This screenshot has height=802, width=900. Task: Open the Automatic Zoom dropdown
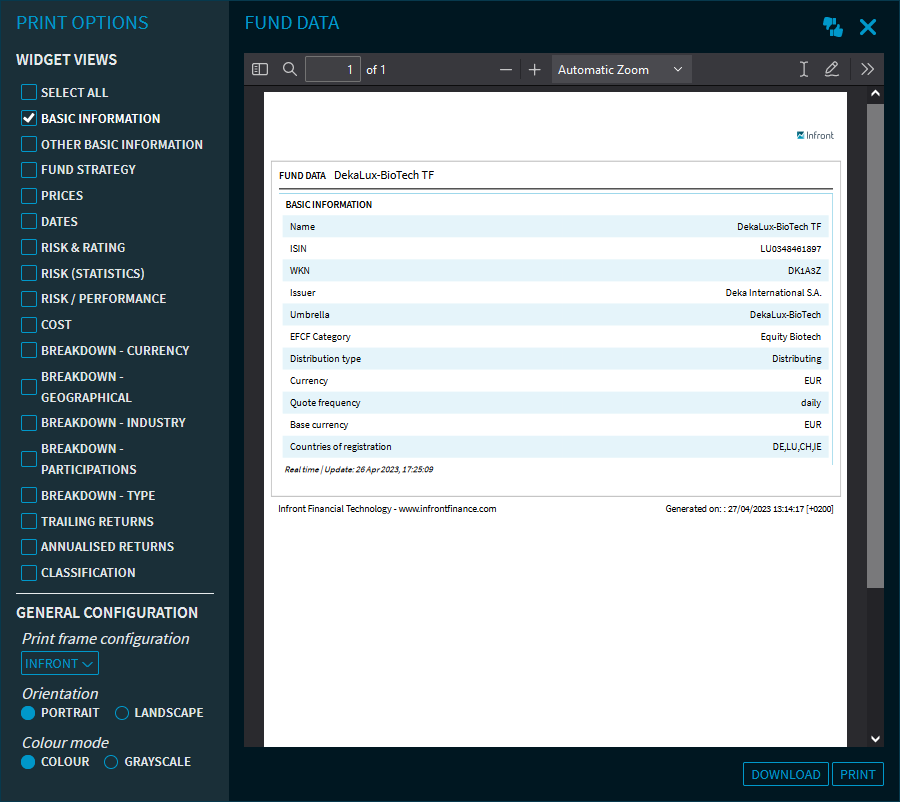tap(620, 70)
